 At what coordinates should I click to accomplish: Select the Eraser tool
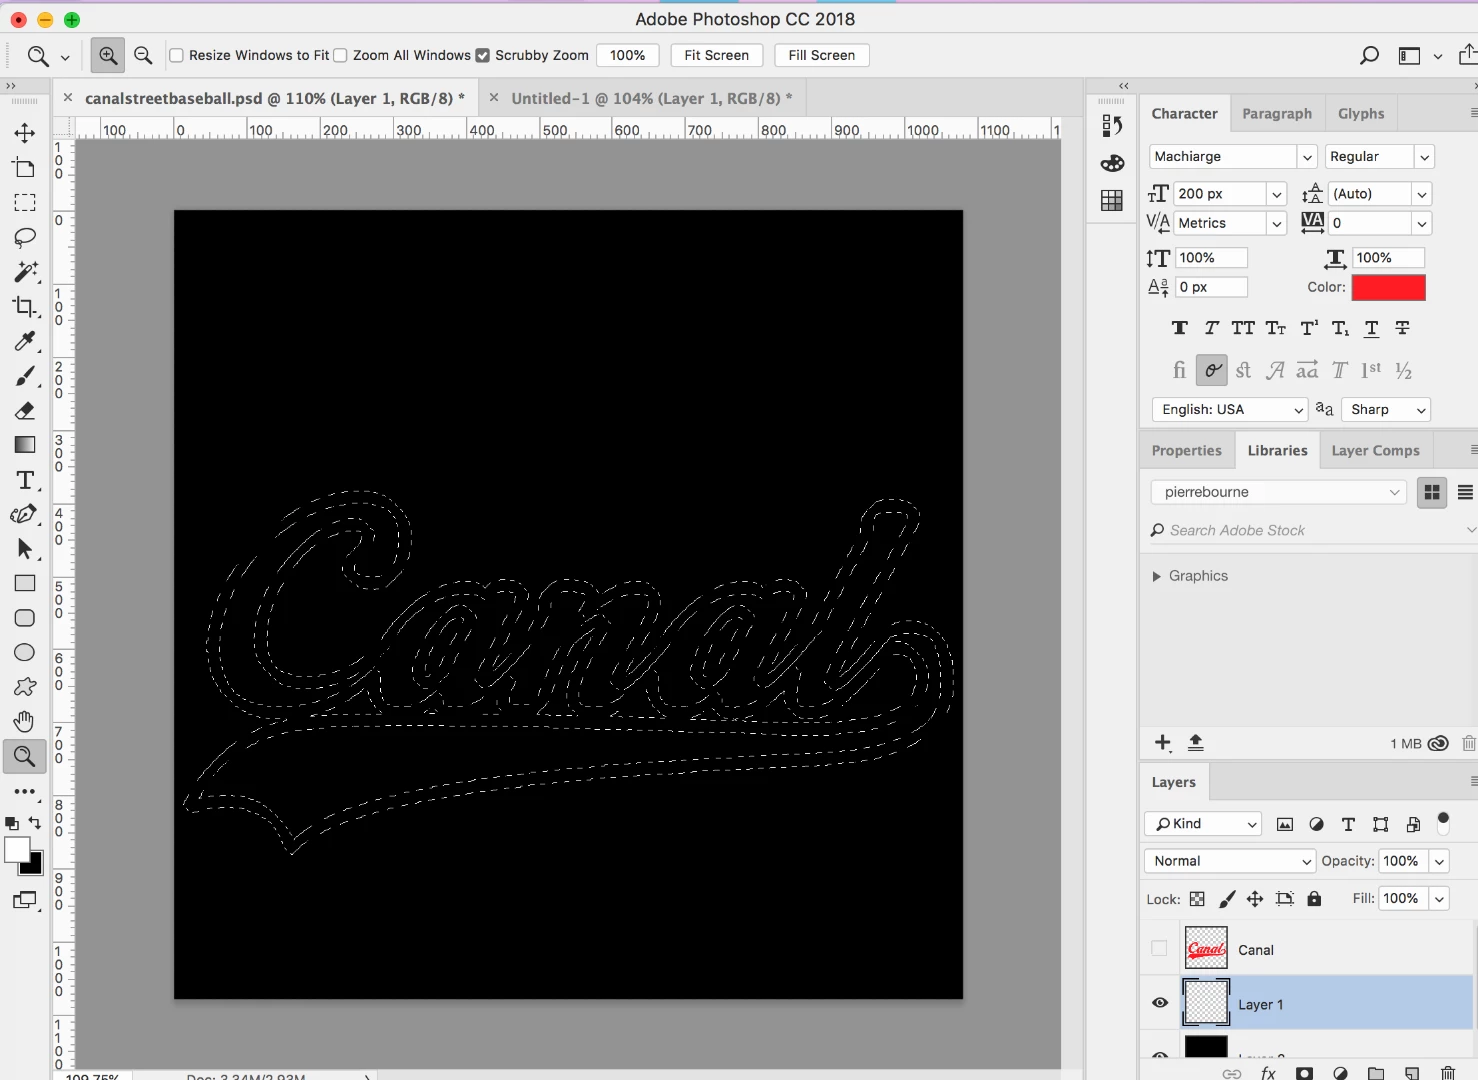[25, 411]
